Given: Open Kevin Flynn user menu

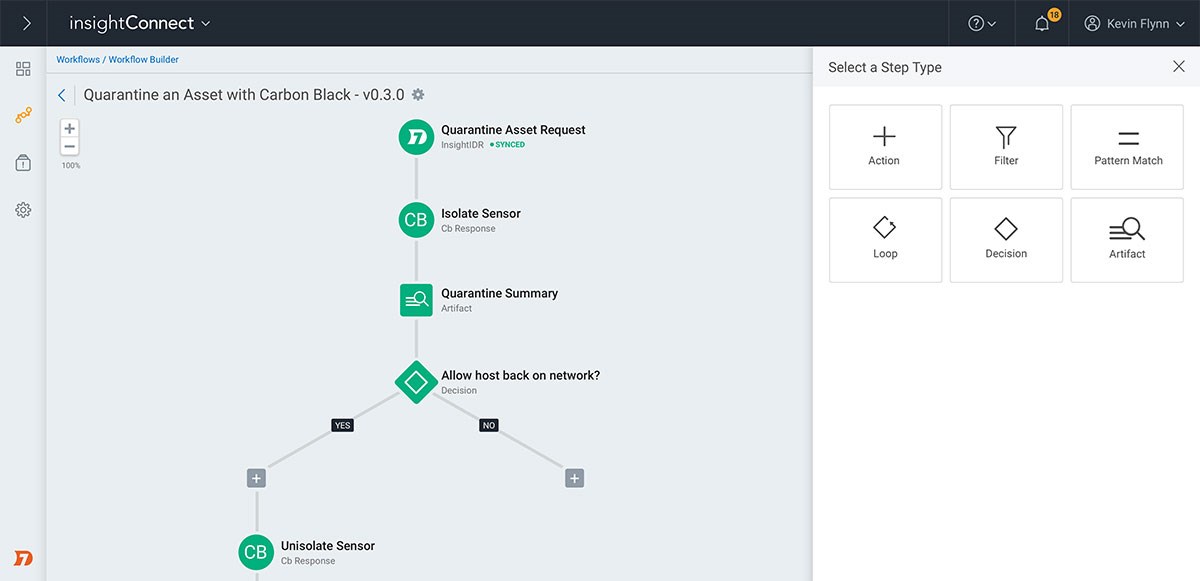Looking at the screenshot, I should tap(1134, 24).
